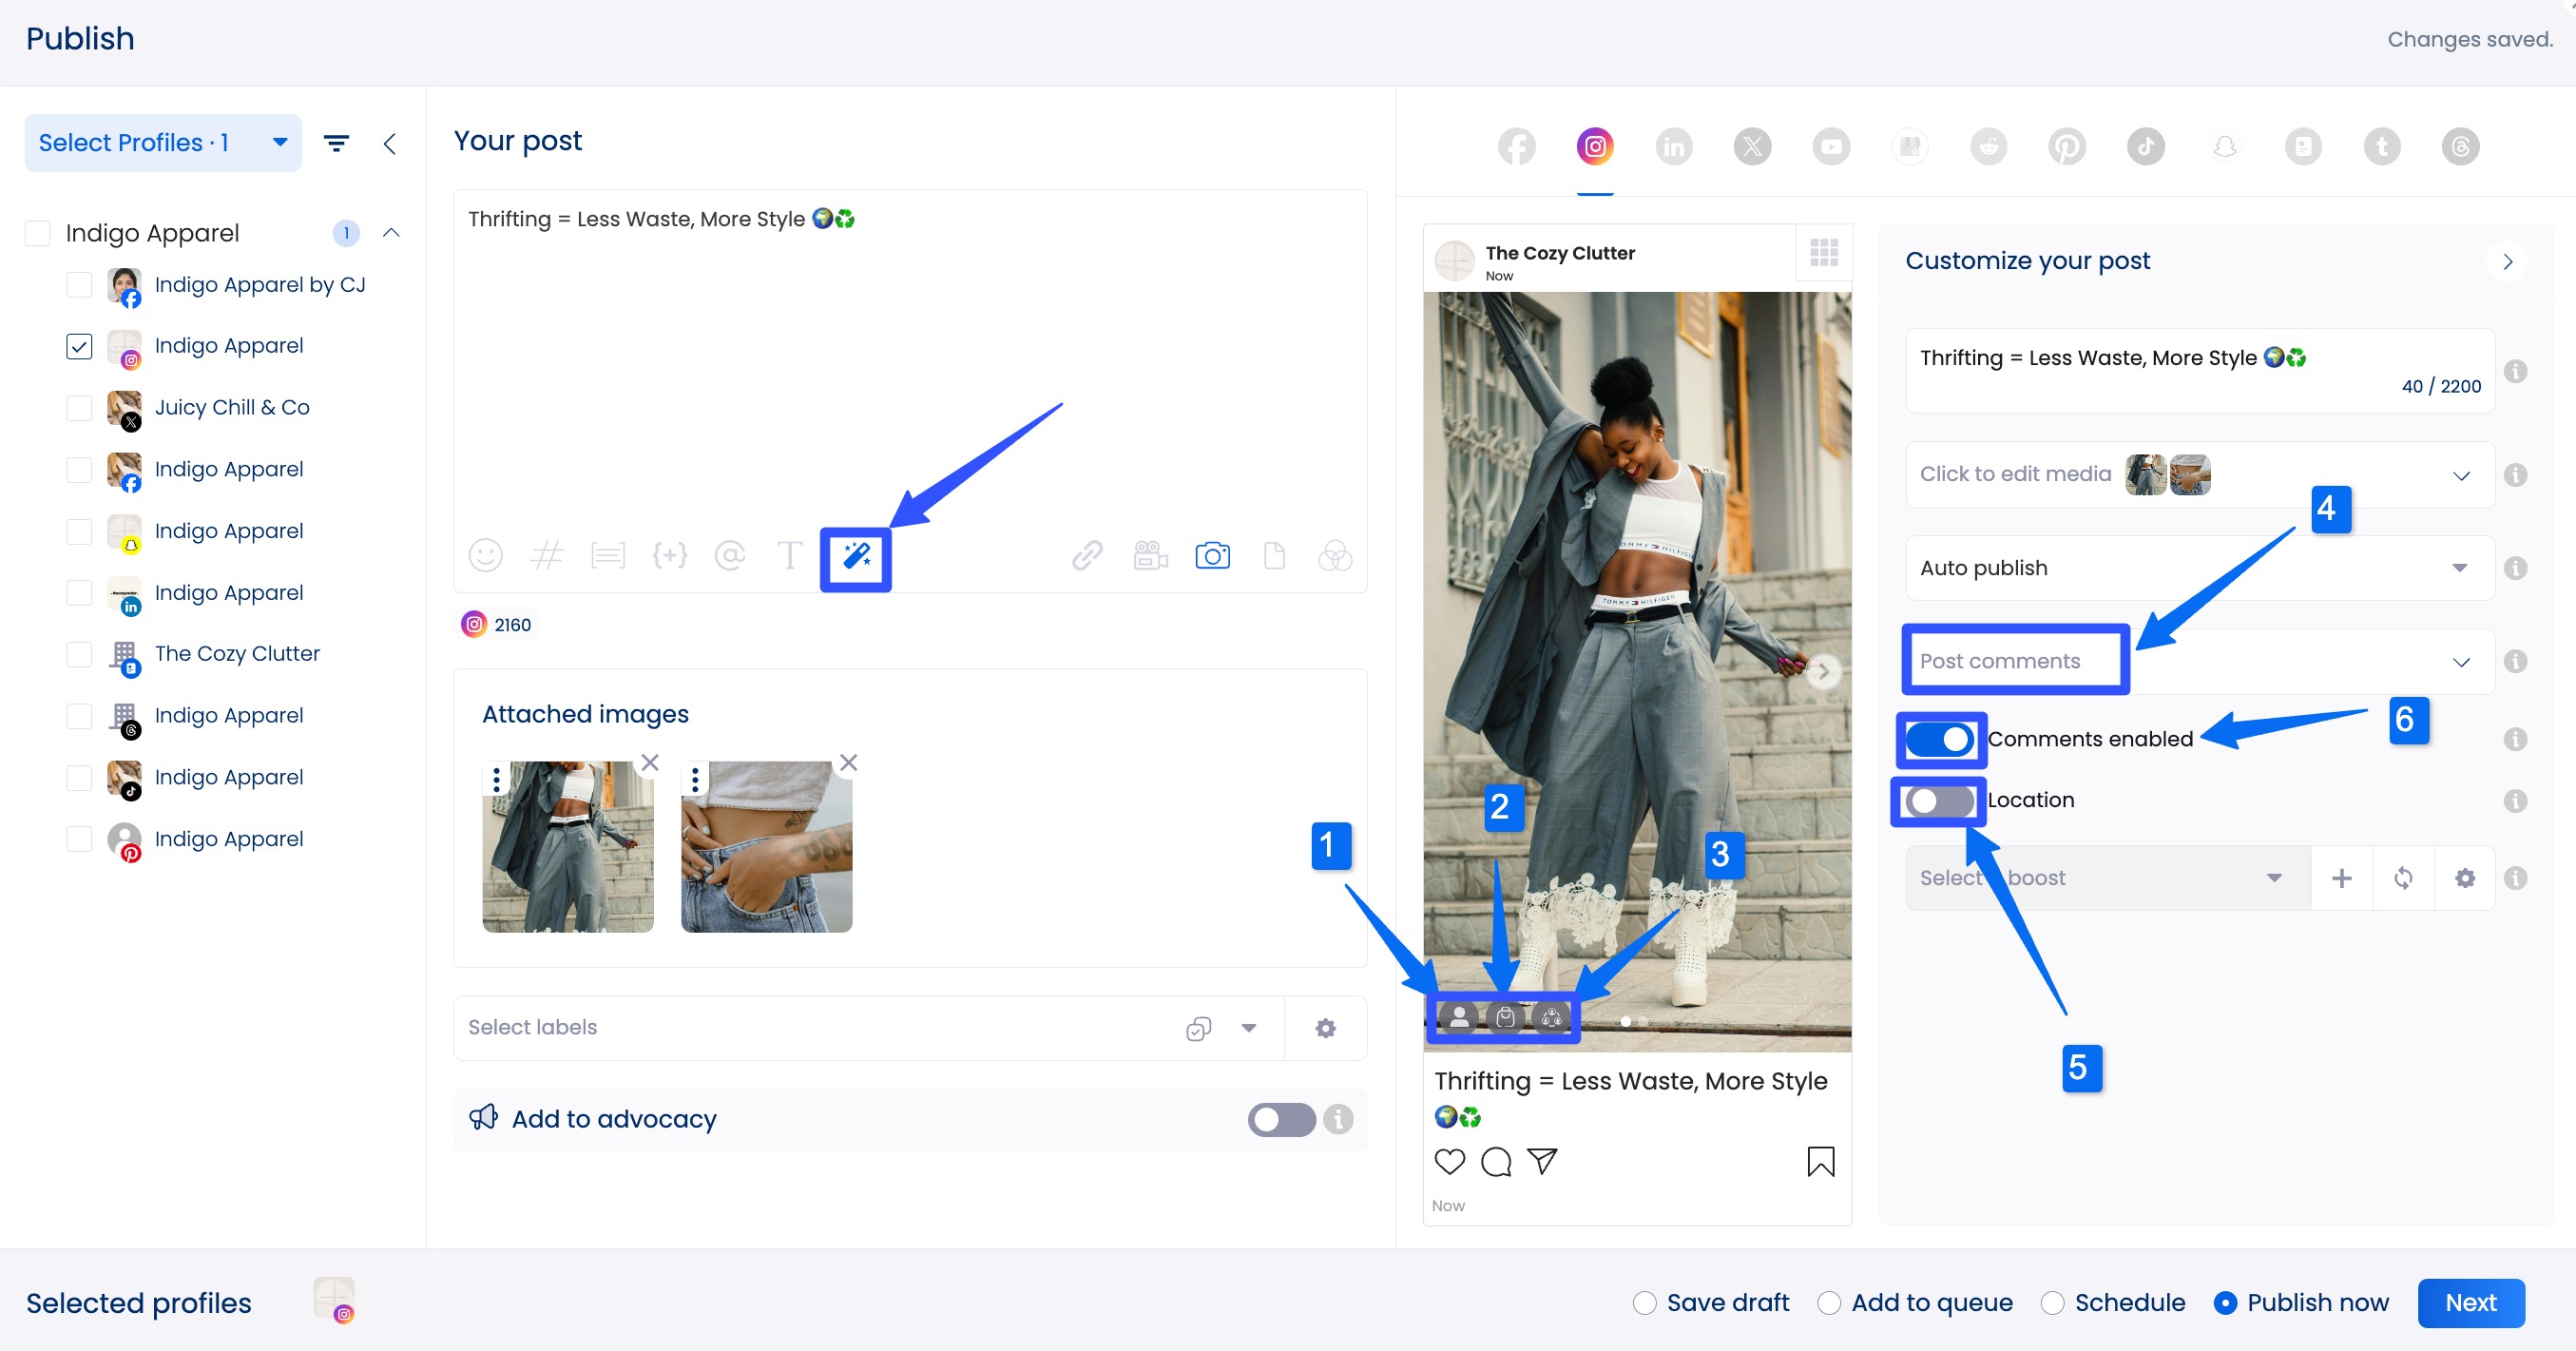2576x1351 pixels.
Task: Switch to the Pinterest preview tab
Action: pos(2066,147)
